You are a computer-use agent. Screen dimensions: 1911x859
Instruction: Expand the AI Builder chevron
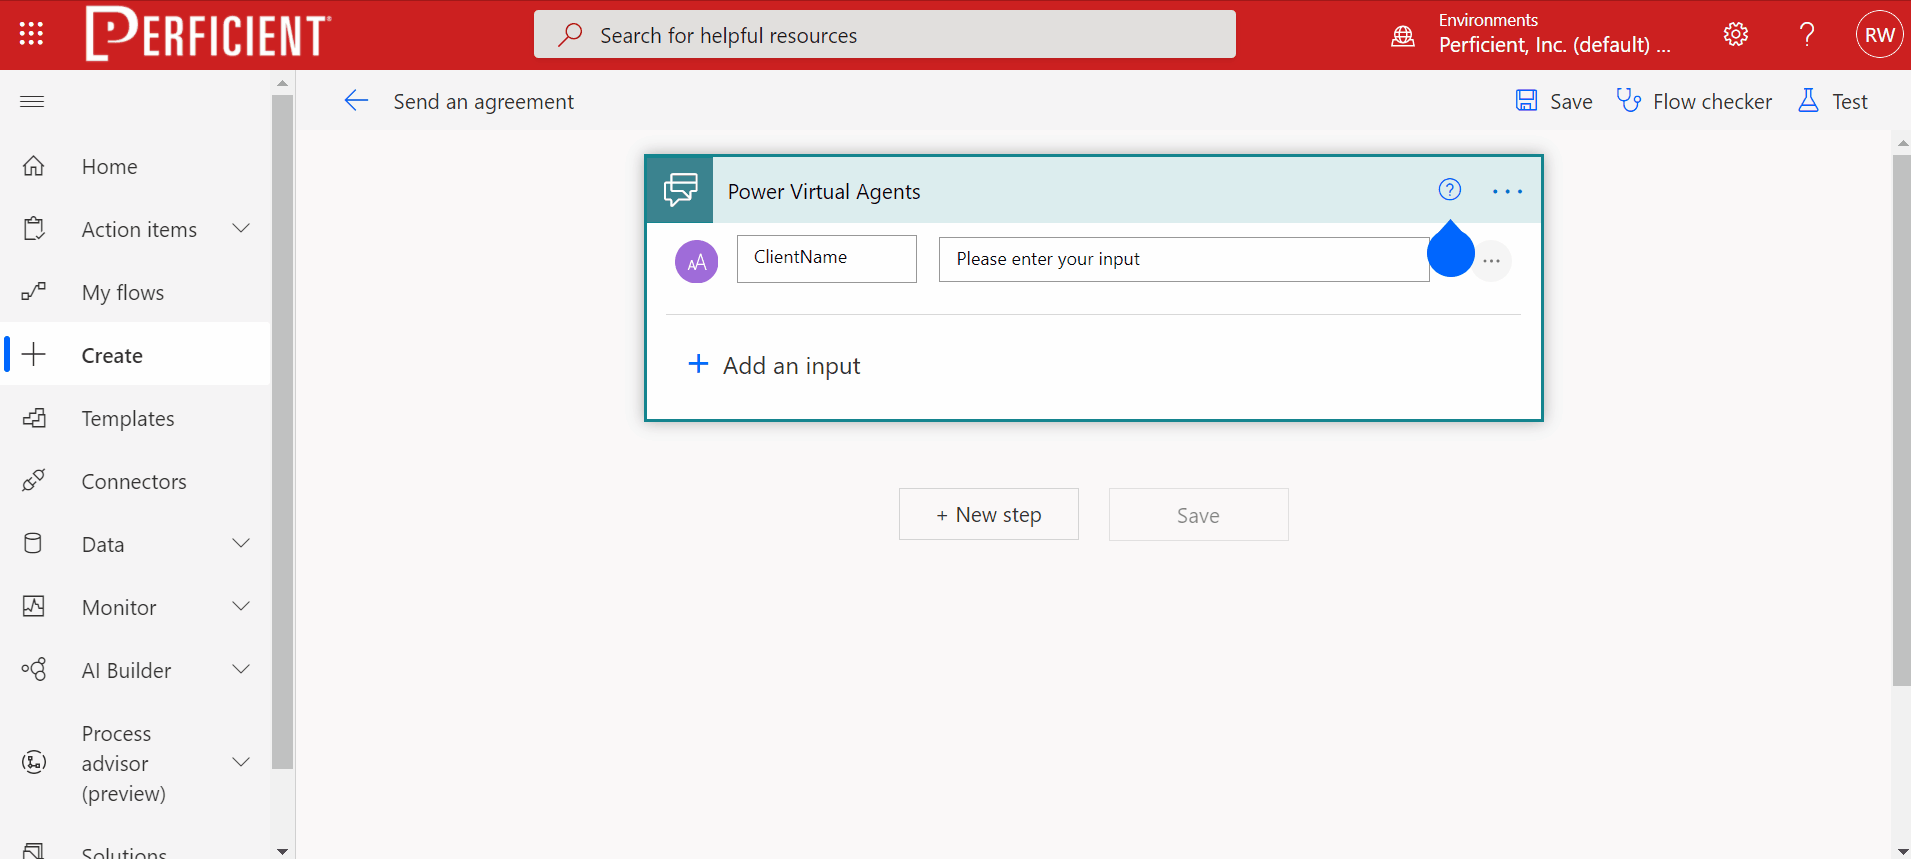coord(241,669)
